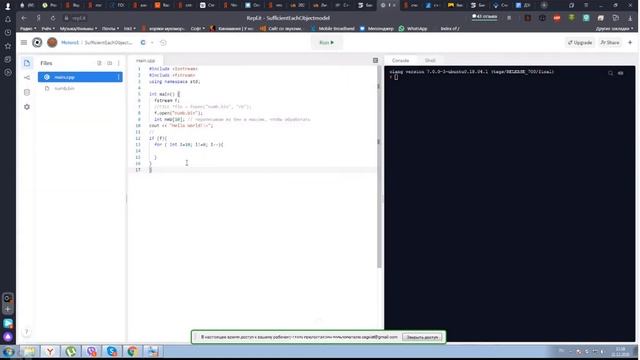Click Закрыть доступ in sharing notice
Image resolution: width=640 pixels, height=360 pixels.
point(422,337)
